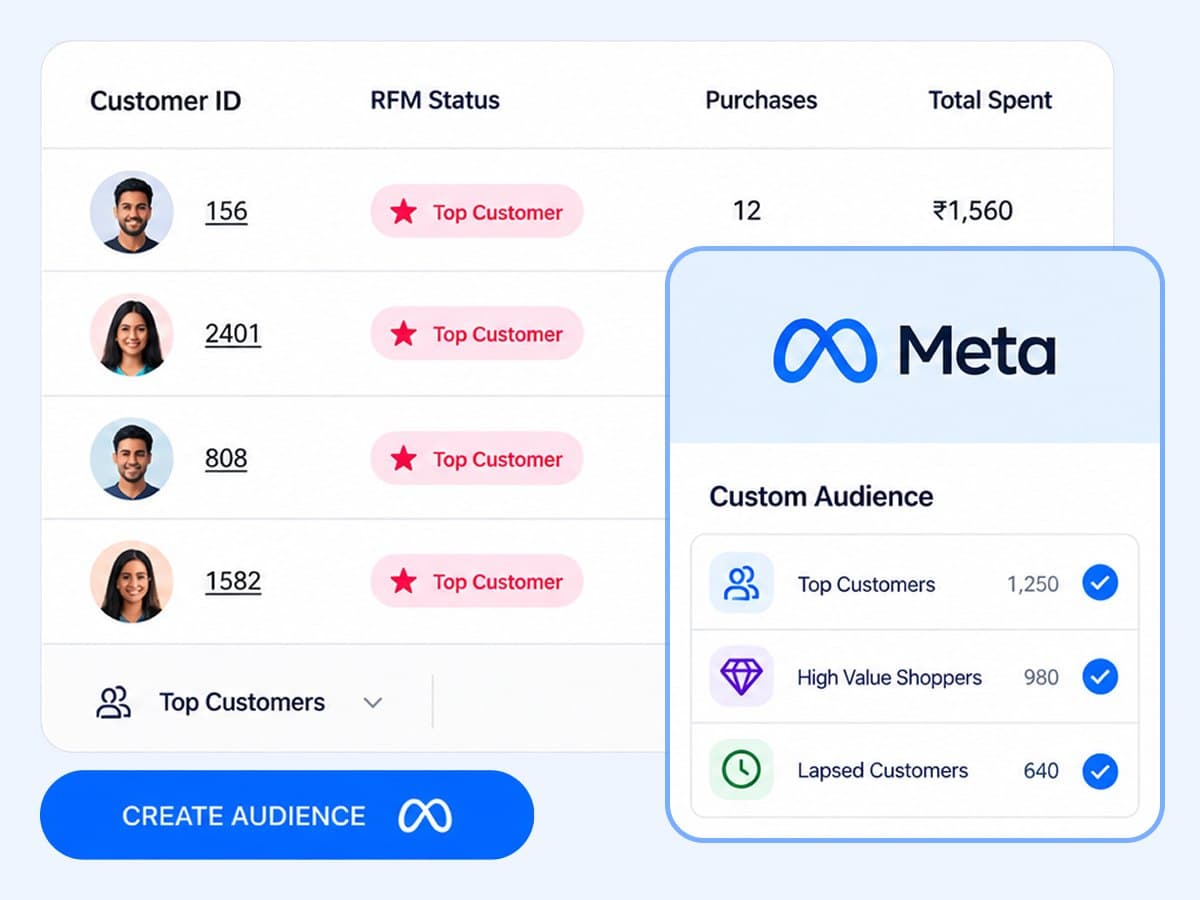Click the star icon in row 2401 badge

[404, 334]
